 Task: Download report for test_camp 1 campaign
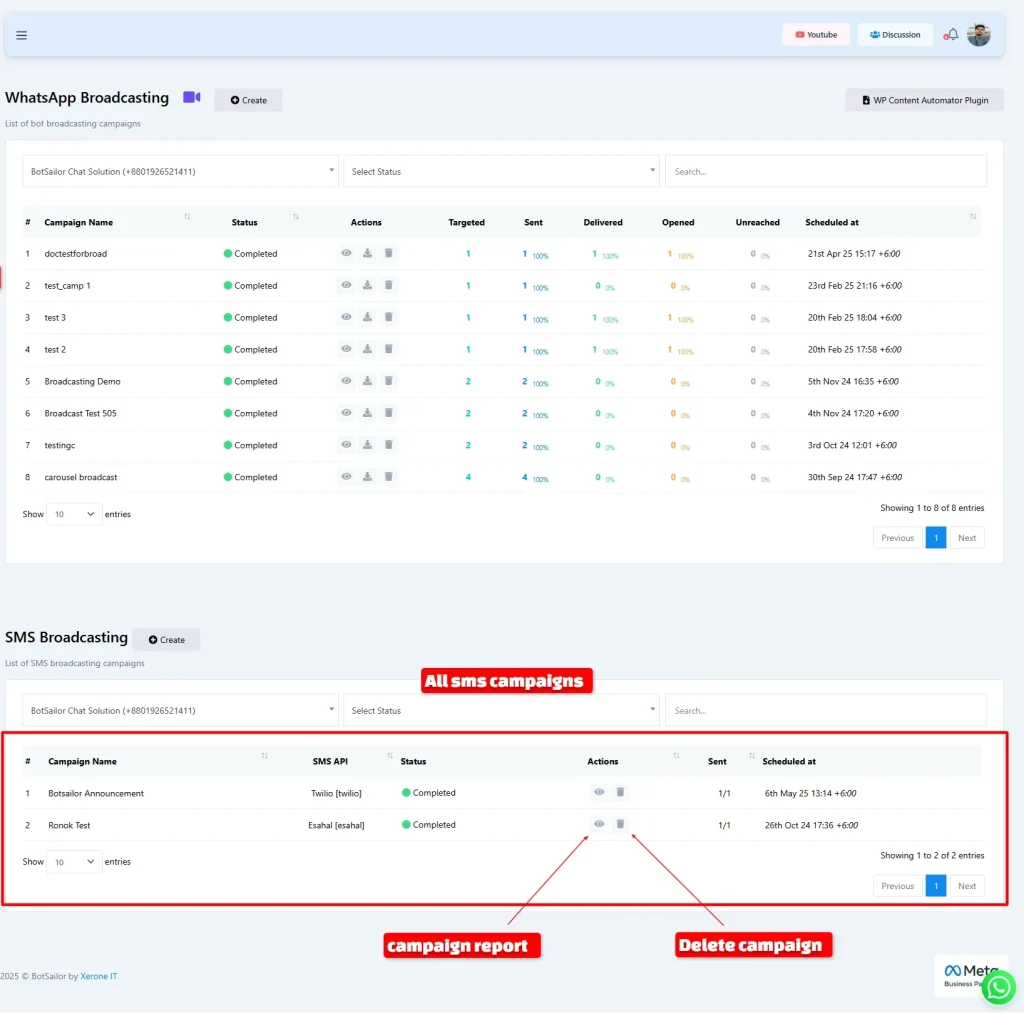click(x=368, y=285)
